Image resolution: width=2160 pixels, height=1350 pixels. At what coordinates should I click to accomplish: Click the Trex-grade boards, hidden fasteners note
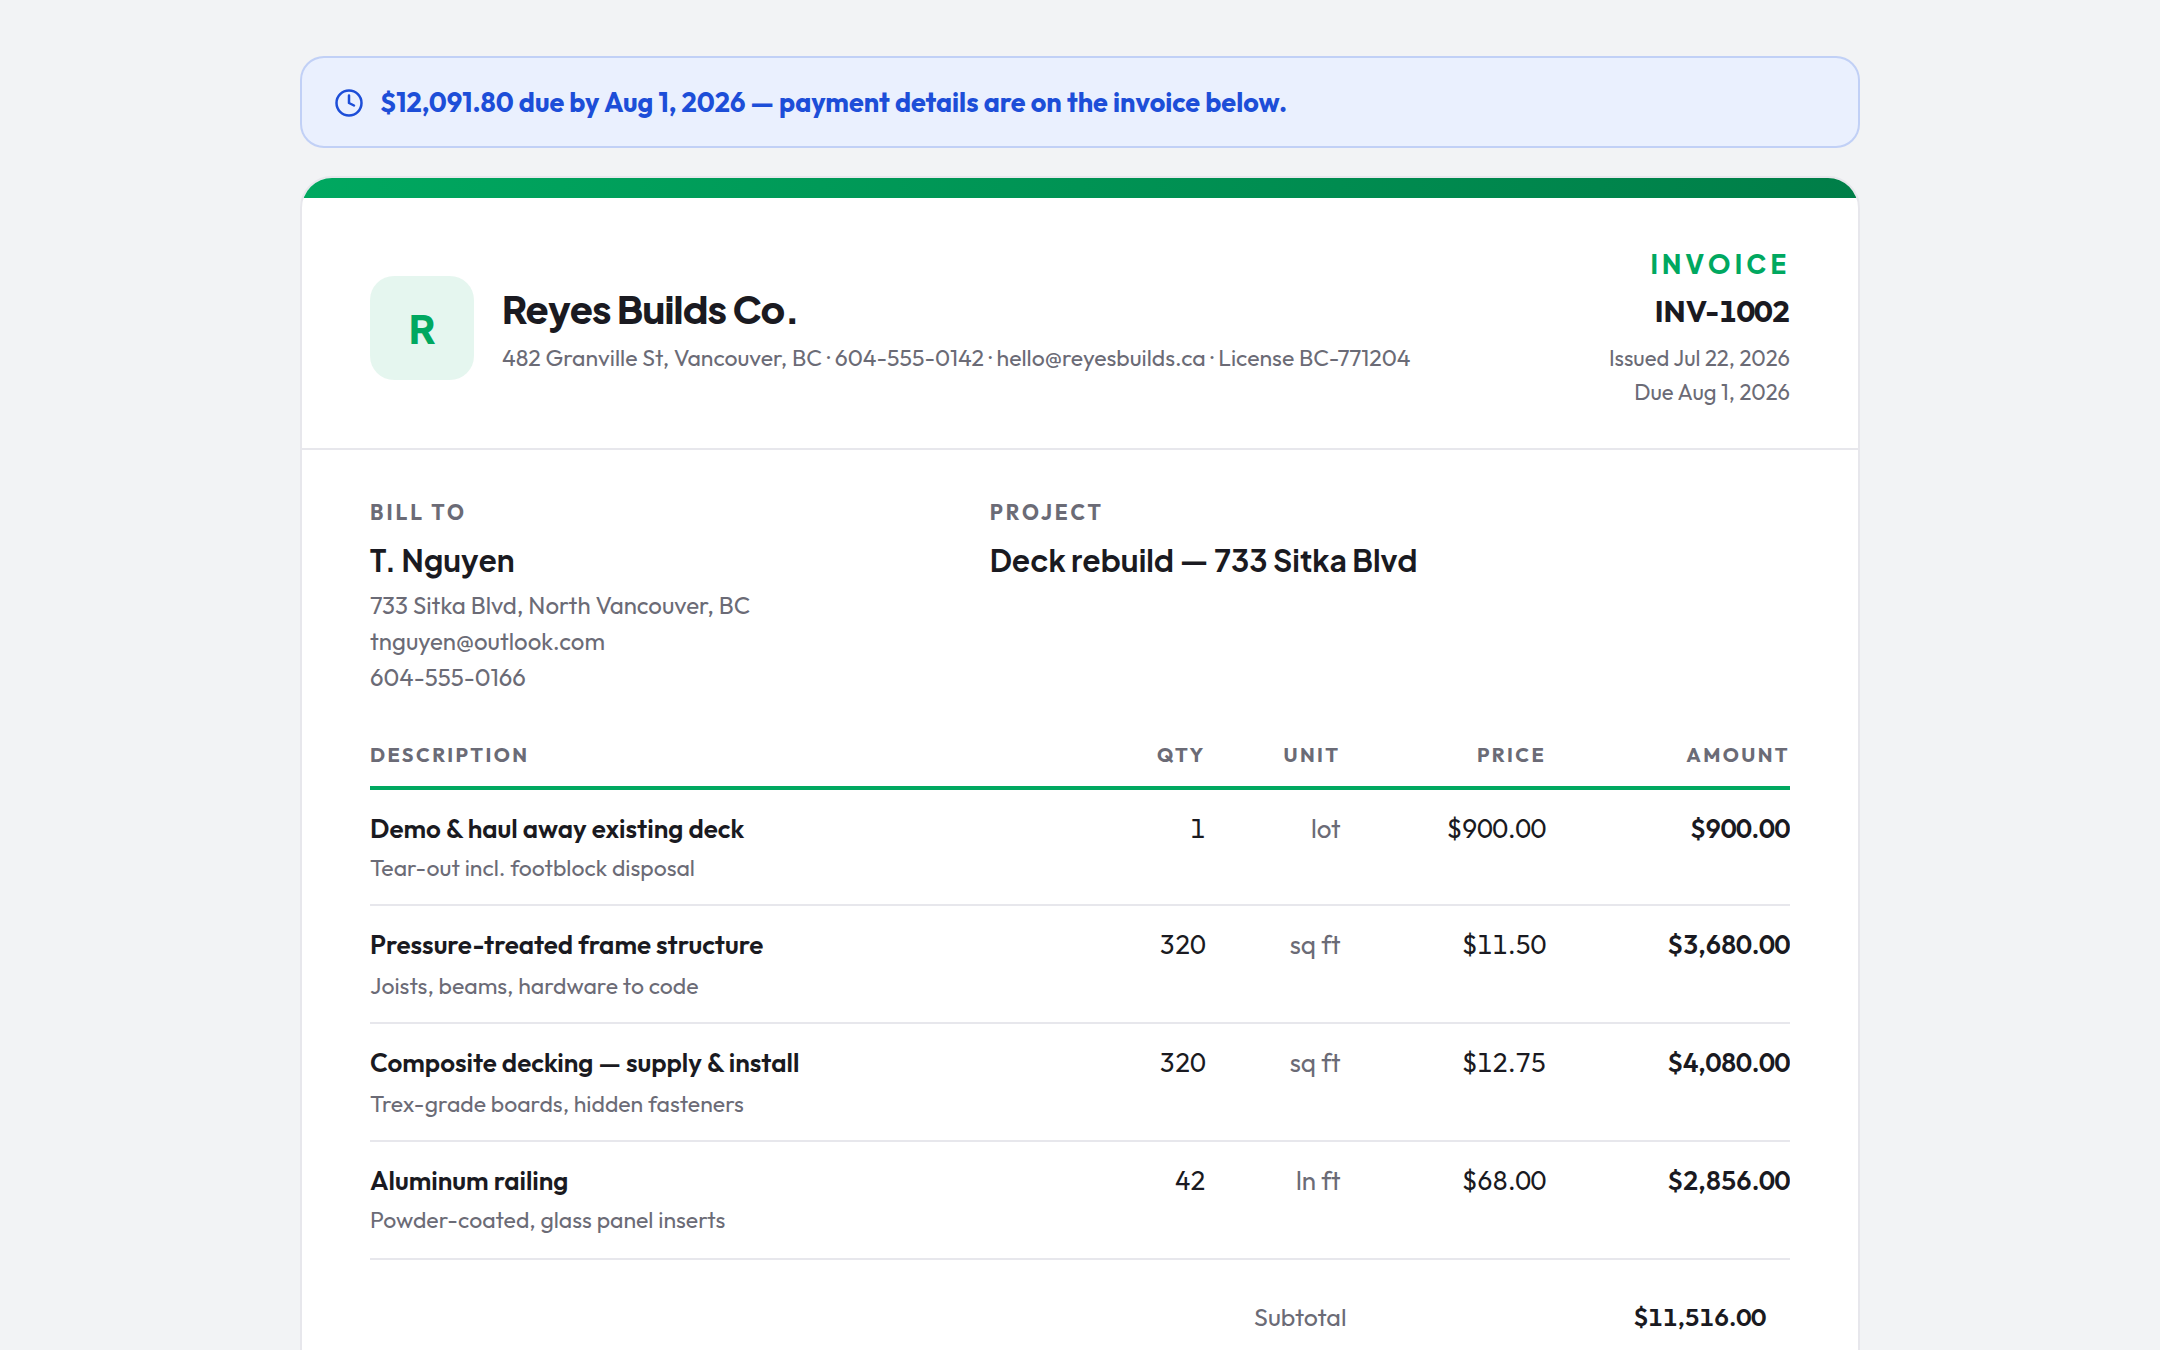click(x=557, y=1104)
